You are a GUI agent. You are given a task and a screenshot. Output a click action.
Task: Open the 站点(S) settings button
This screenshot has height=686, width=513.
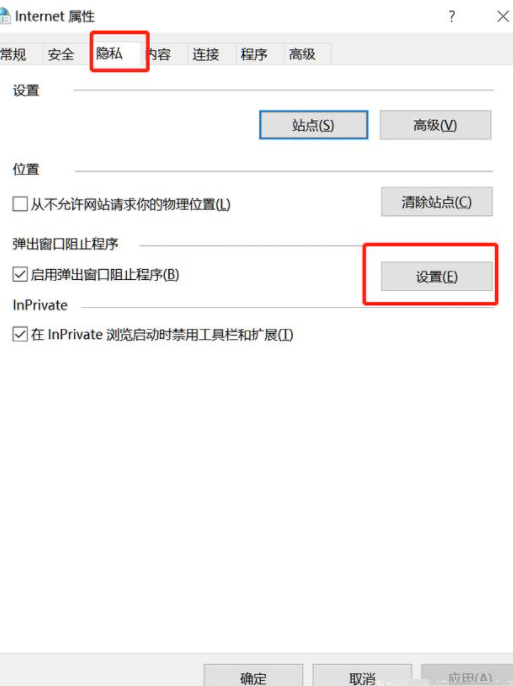coord(314,125)
